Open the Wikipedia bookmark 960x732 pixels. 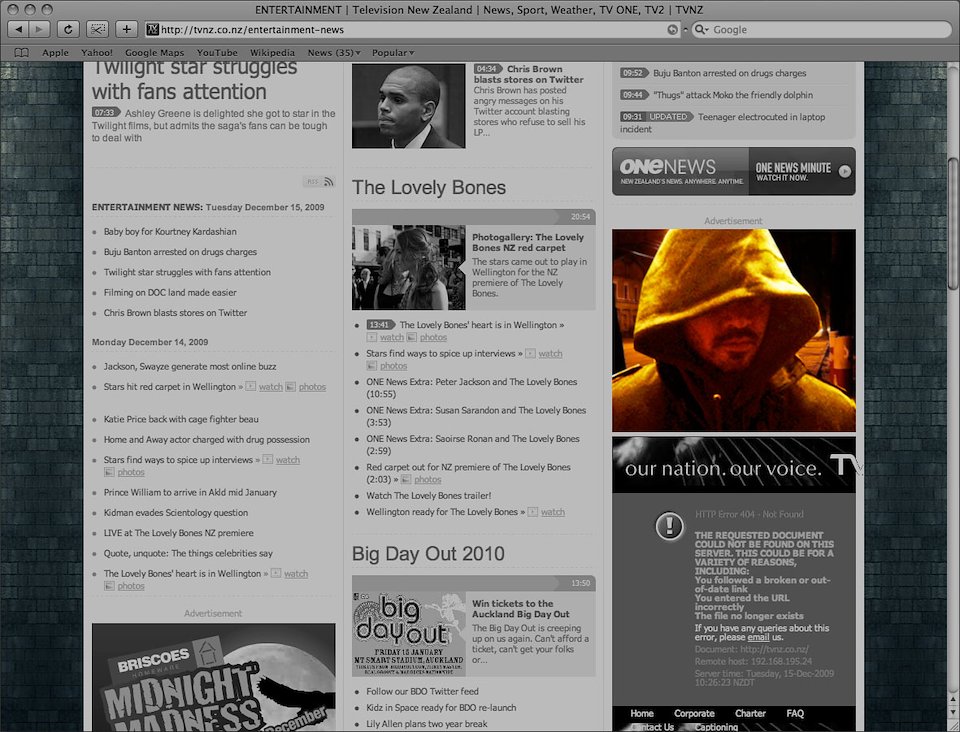click(x=272, y=53)
